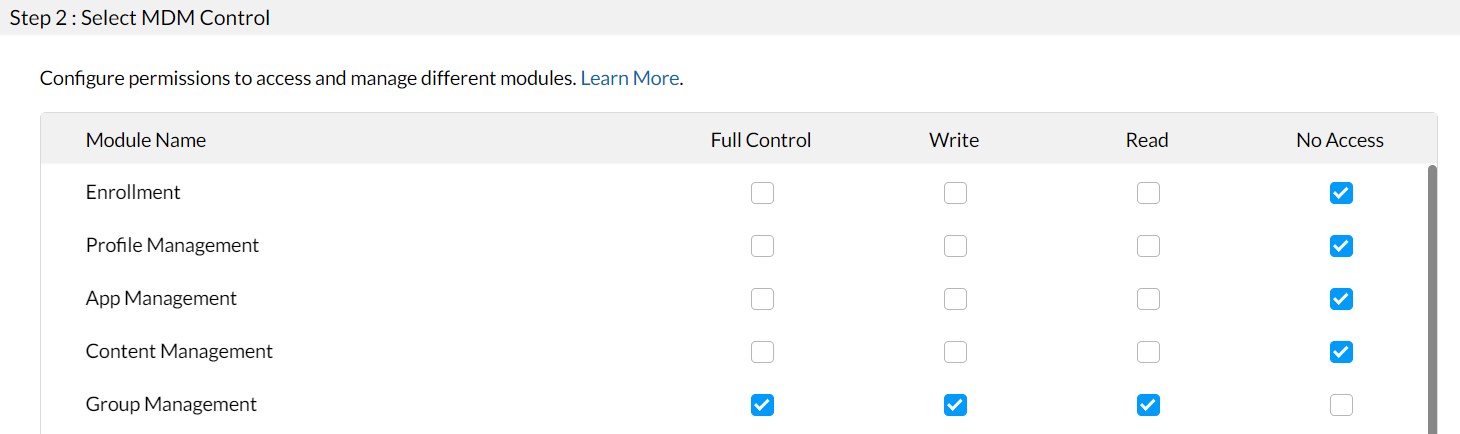Viewport: 1460px width, 434px height.
Task: Check Full Control for Enrollment
Action: tap(762, 193)
